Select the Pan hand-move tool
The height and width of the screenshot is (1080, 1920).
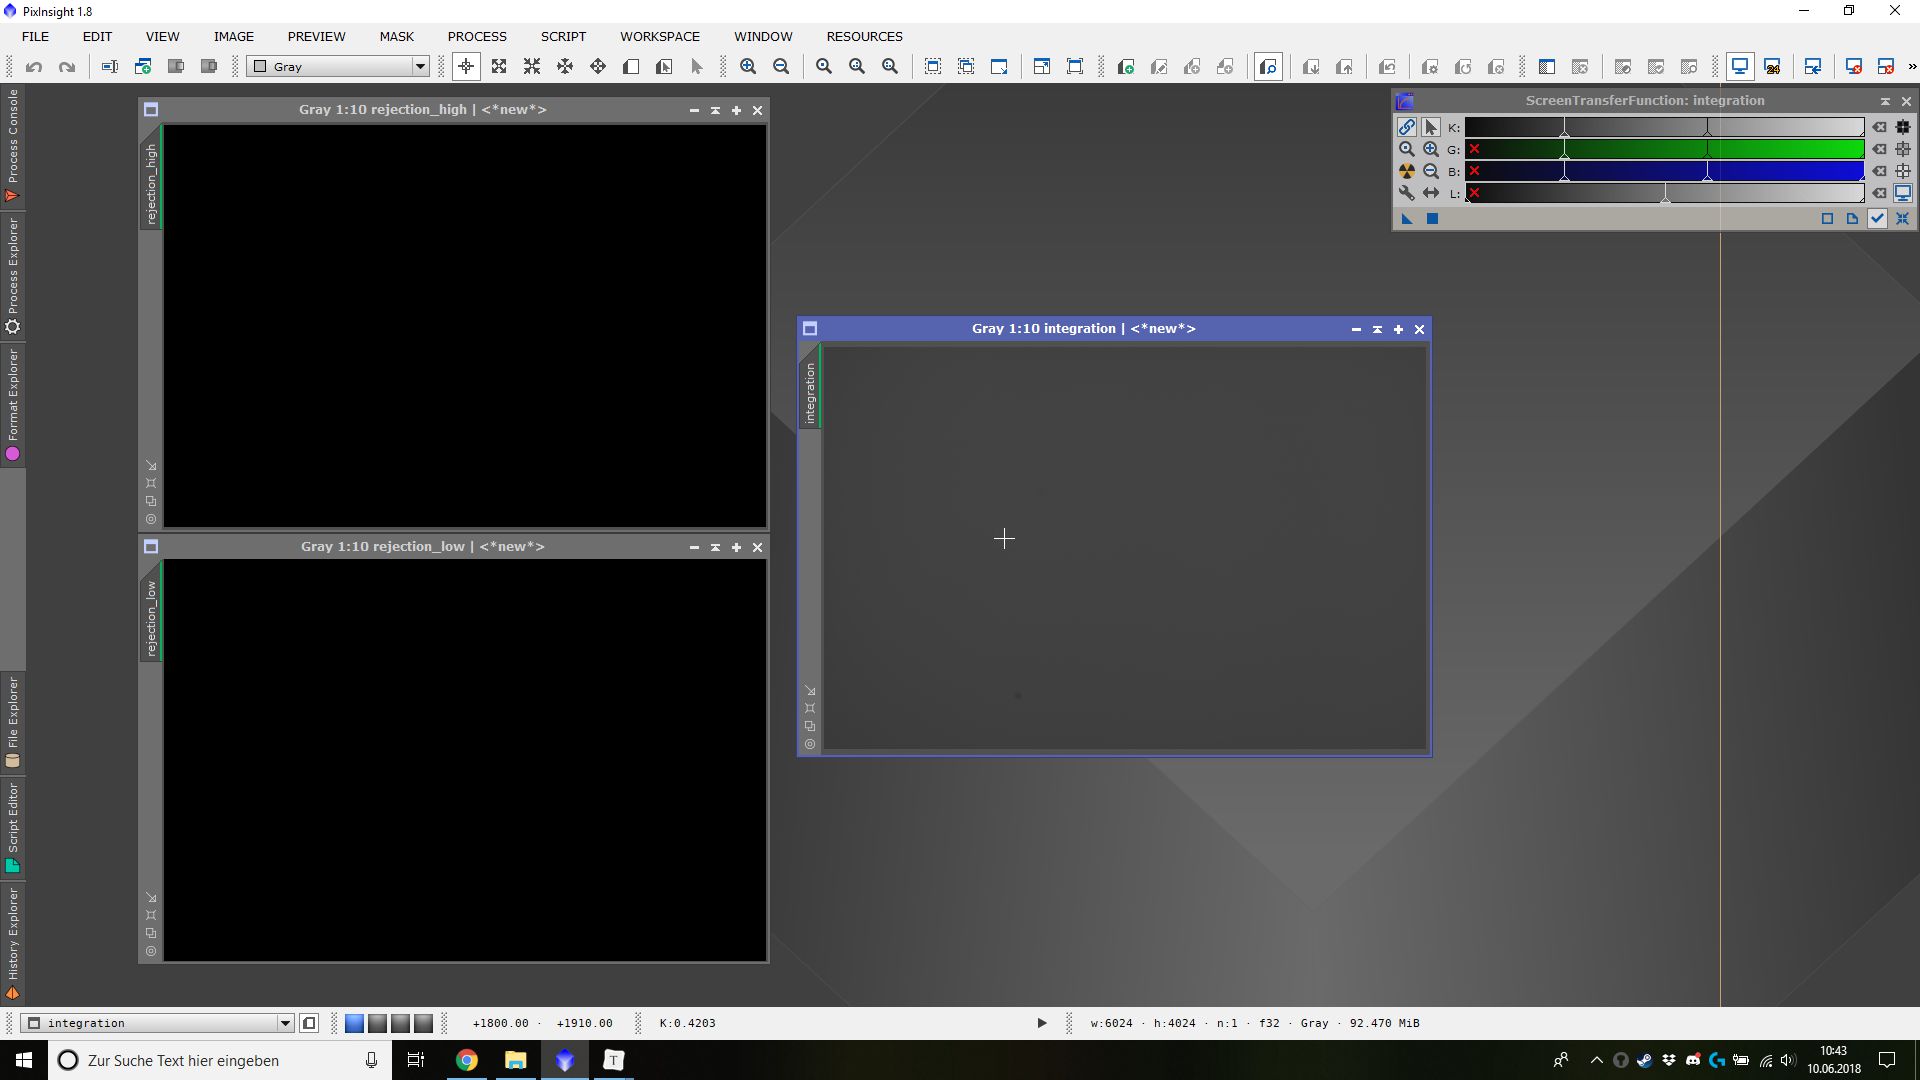point(598,67)
